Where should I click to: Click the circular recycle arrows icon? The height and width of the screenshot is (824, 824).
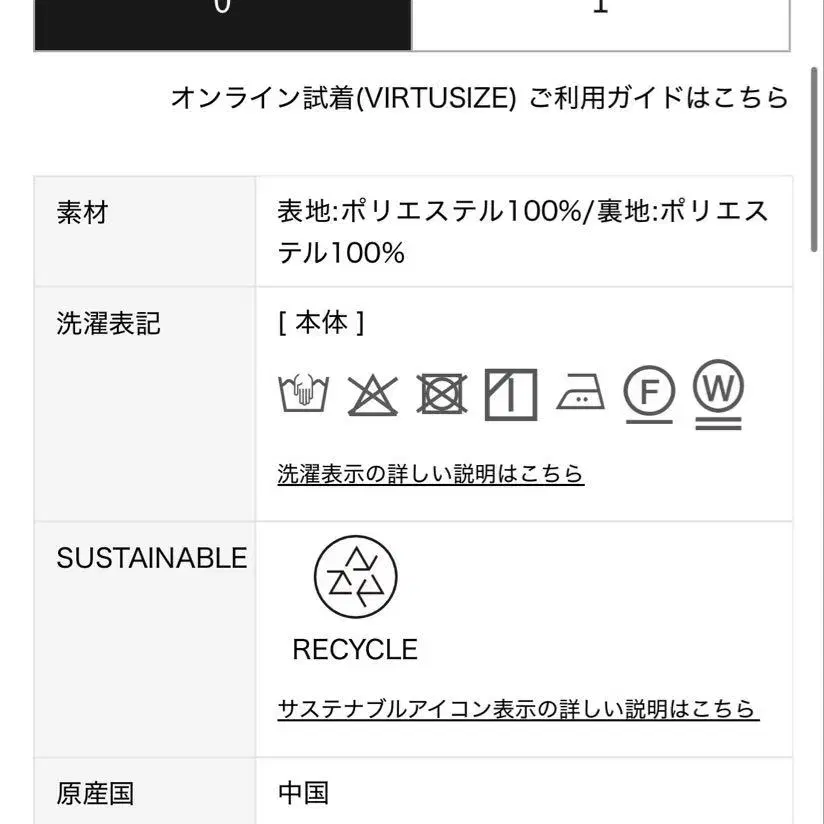click(x=355, y=576)
